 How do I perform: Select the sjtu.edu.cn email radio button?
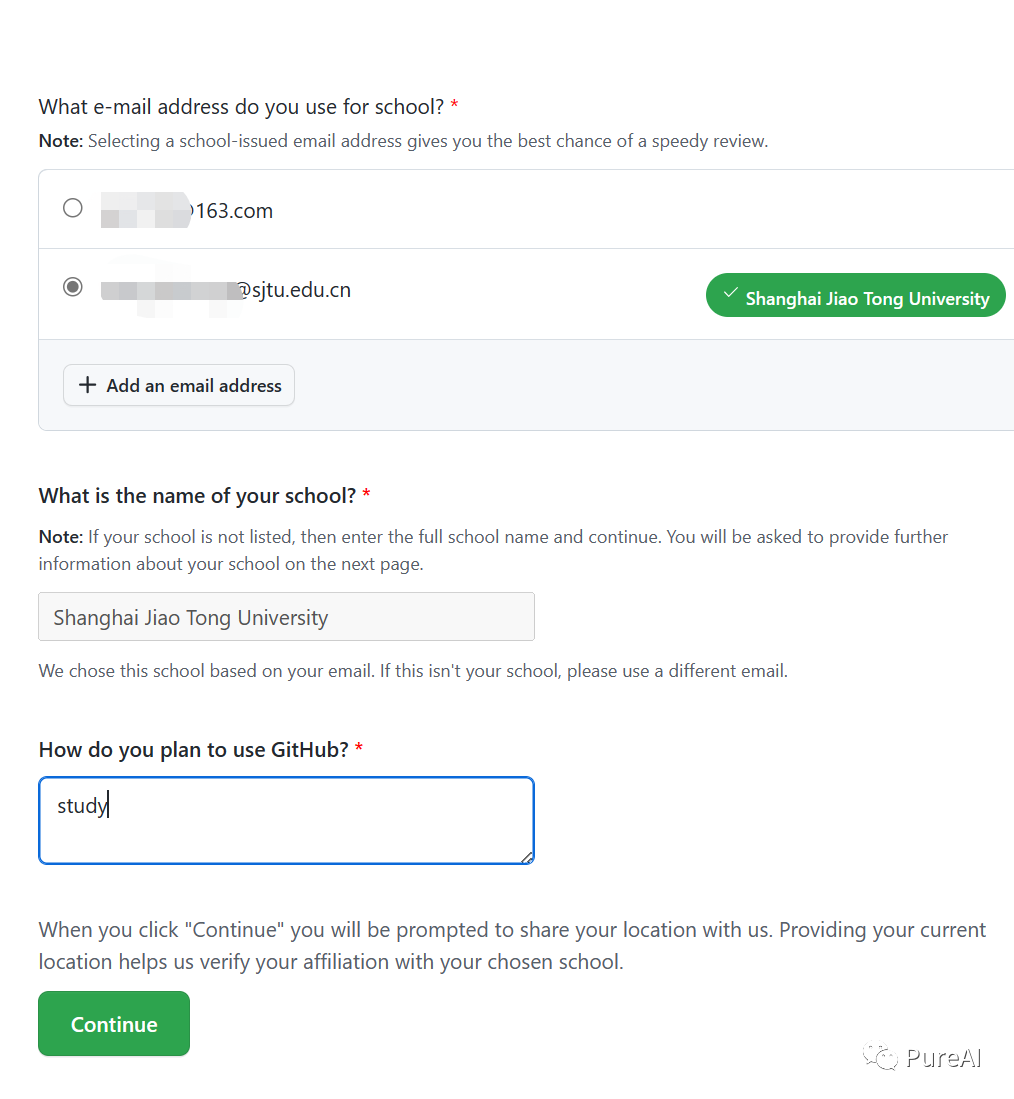[72, 287]
